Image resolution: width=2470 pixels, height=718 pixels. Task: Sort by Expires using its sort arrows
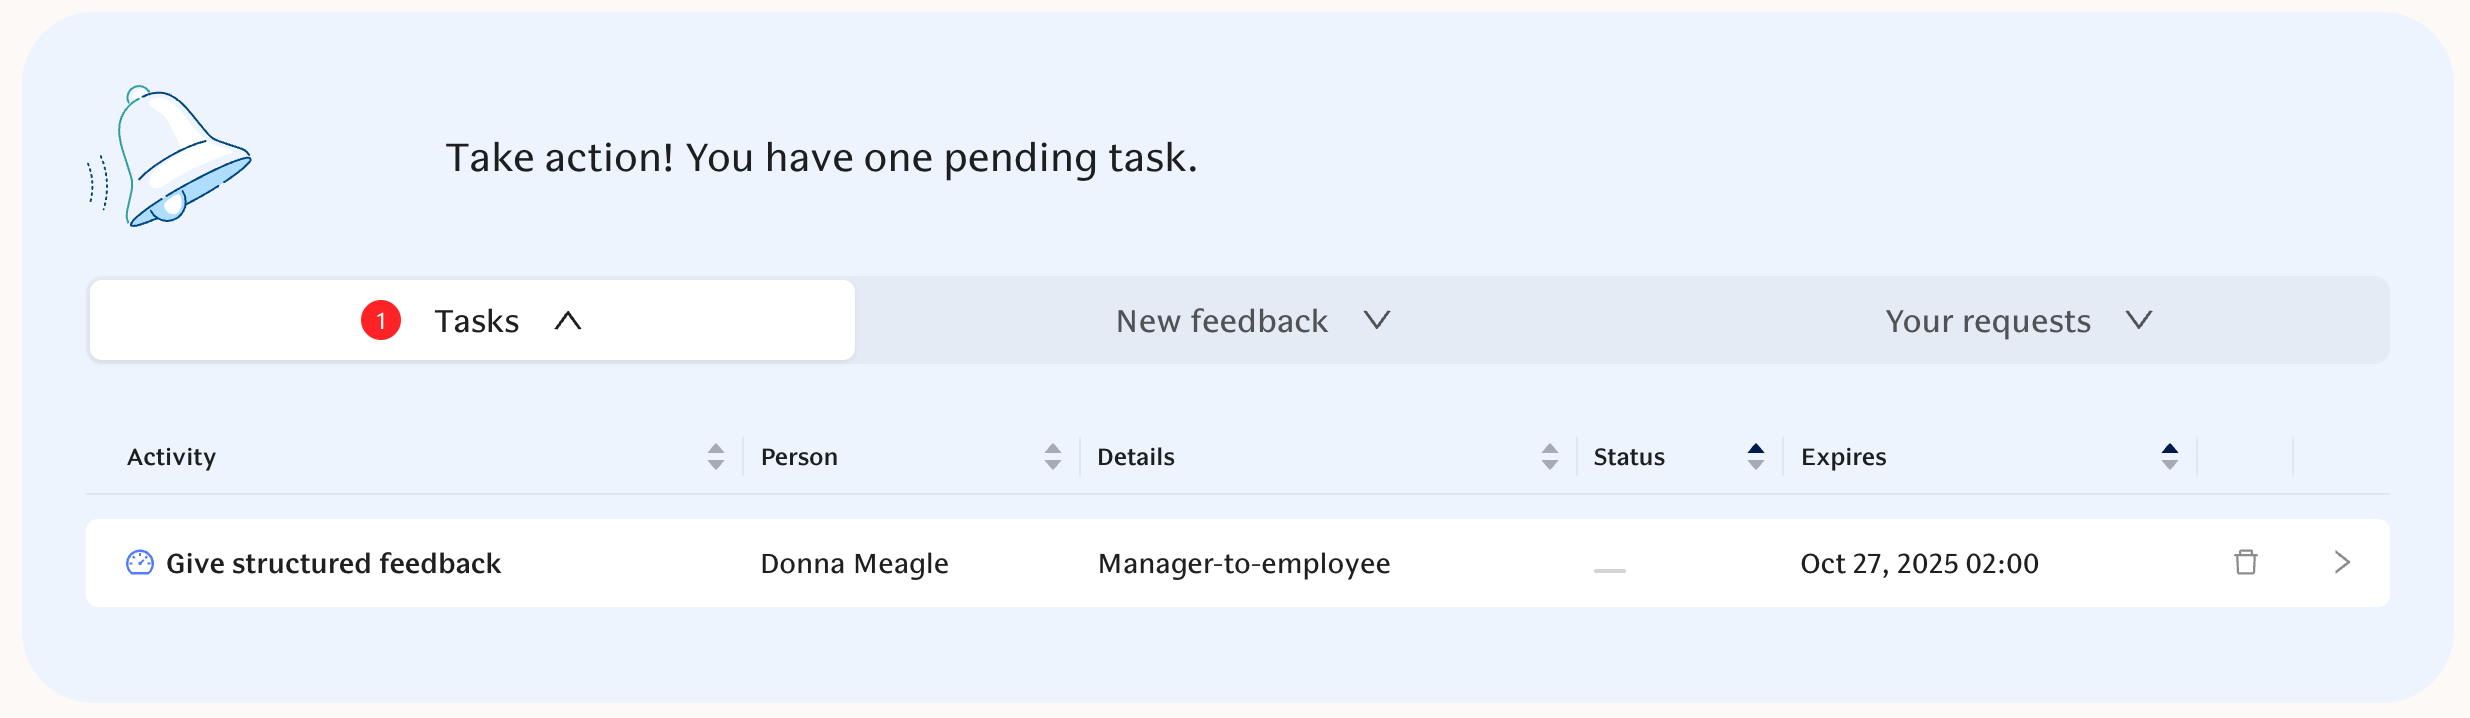(2170, 457)
